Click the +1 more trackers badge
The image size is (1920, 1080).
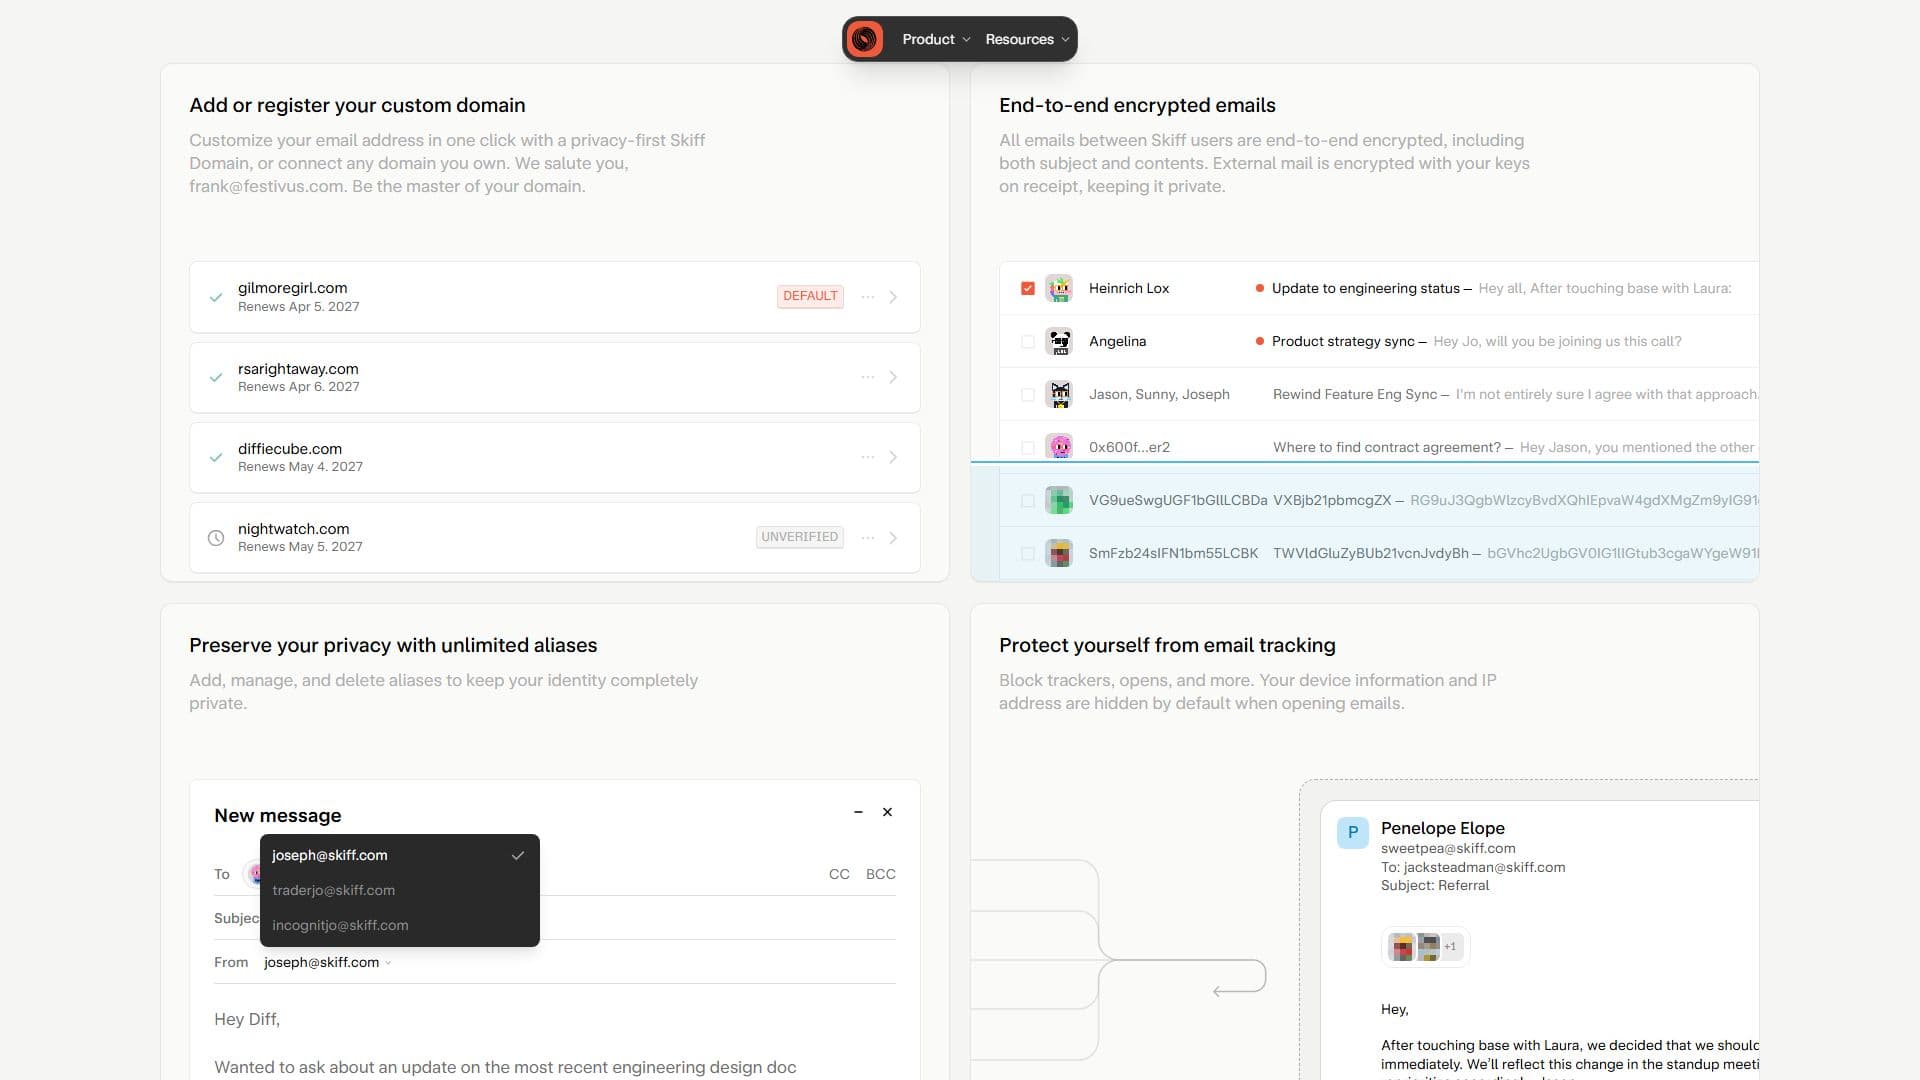[x=1450, y=946]
